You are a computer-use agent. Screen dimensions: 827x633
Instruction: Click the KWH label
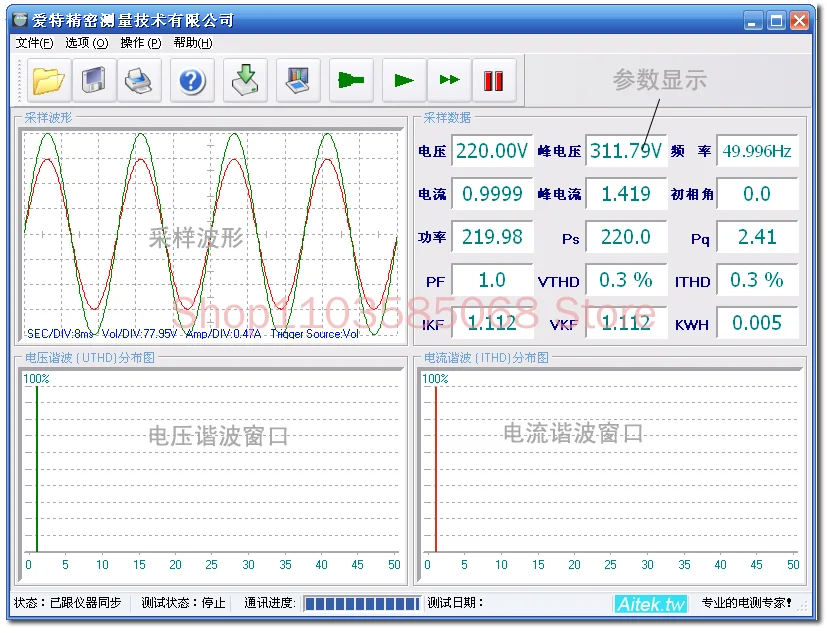coord(692,325)
